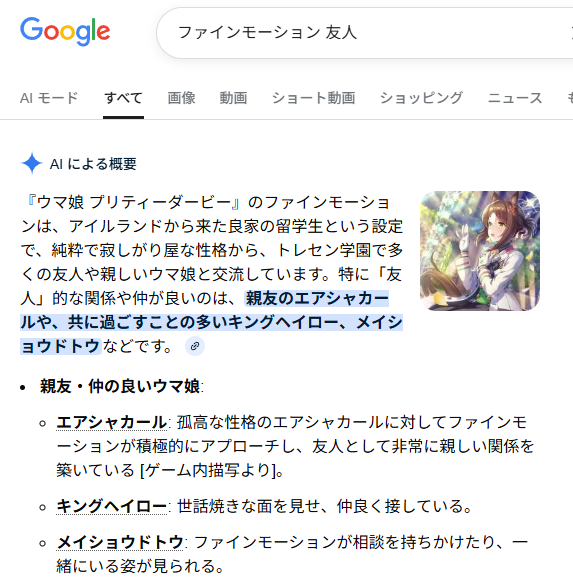Click the Google logo
Screen dimensions: 573x583
pyautogui.click(x=65, y=31)
